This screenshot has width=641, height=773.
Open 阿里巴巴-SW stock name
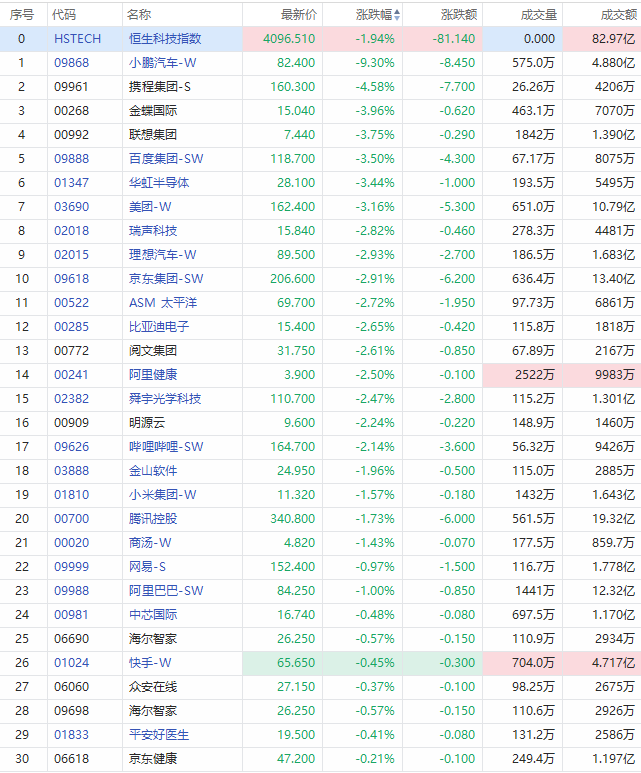click(166, 591)
